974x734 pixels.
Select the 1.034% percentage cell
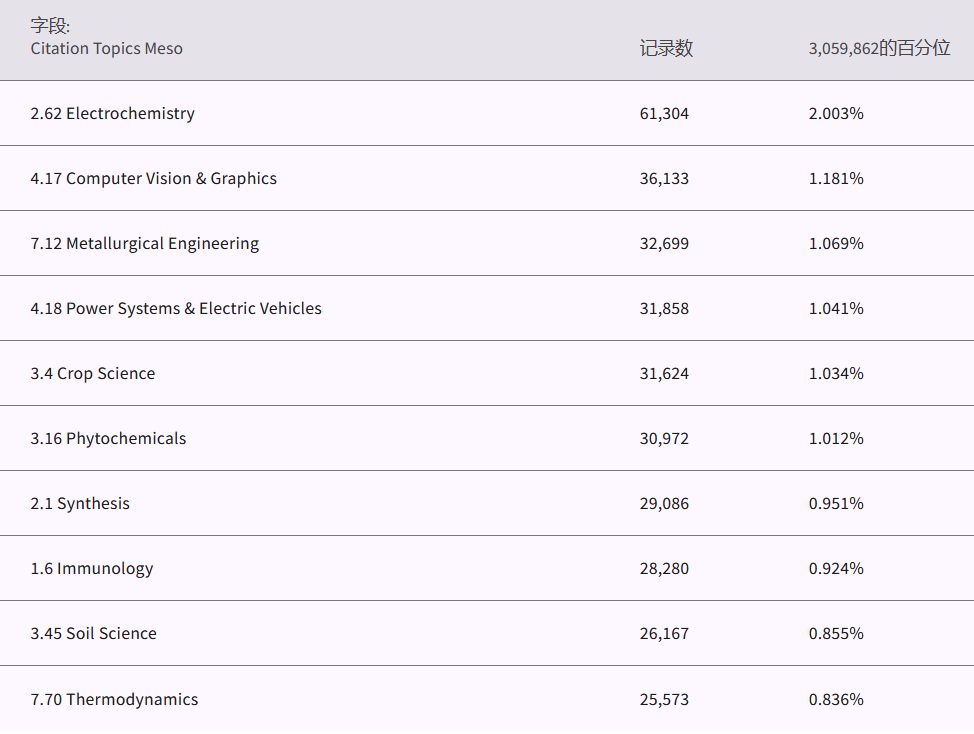[836, 373]
